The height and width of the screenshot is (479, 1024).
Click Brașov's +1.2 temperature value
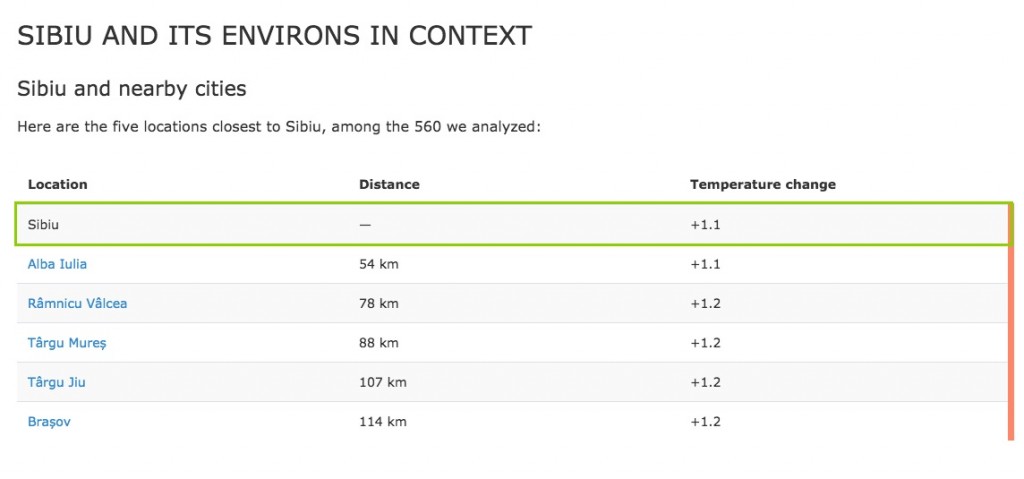point(705,421)
